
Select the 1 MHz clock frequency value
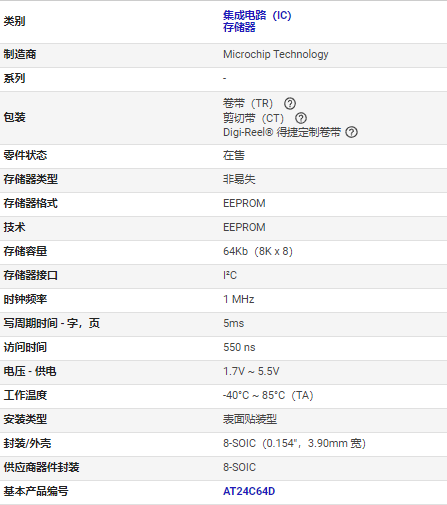[239, 299]
